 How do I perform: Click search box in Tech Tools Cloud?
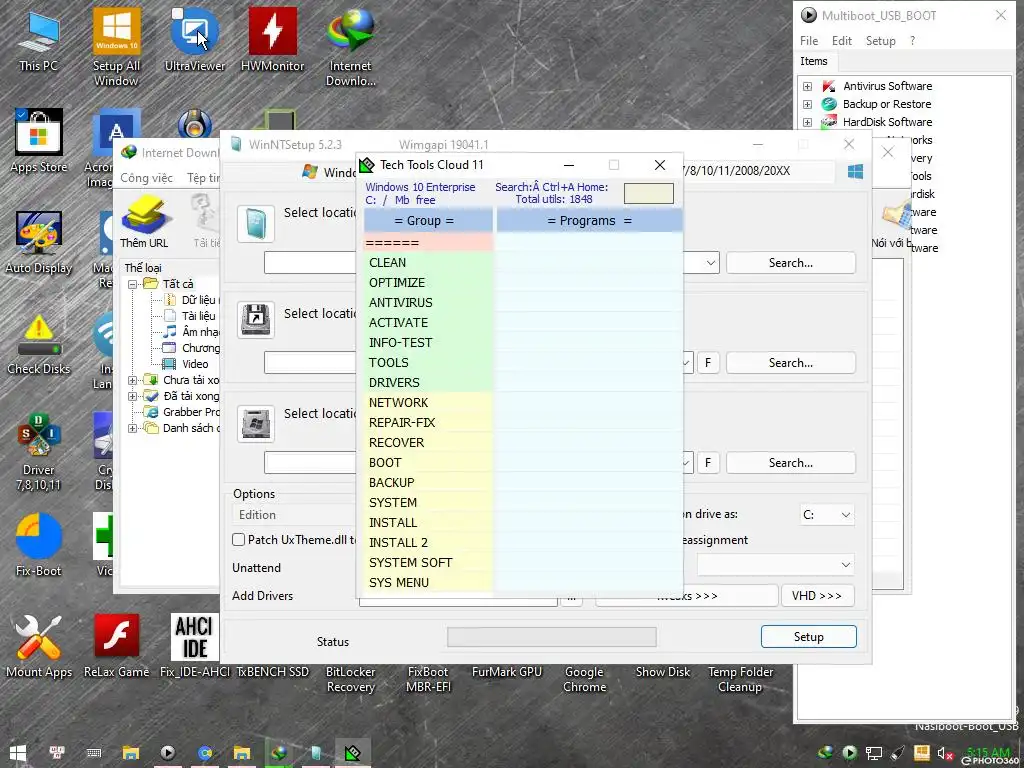648,193
